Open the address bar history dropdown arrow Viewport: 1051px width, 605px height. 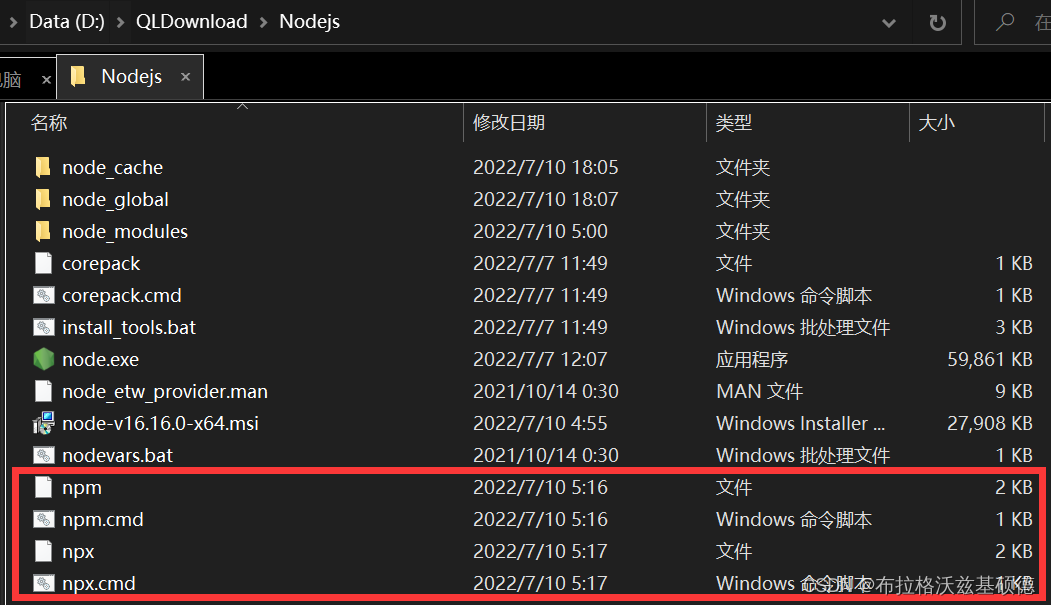[888, 21]
